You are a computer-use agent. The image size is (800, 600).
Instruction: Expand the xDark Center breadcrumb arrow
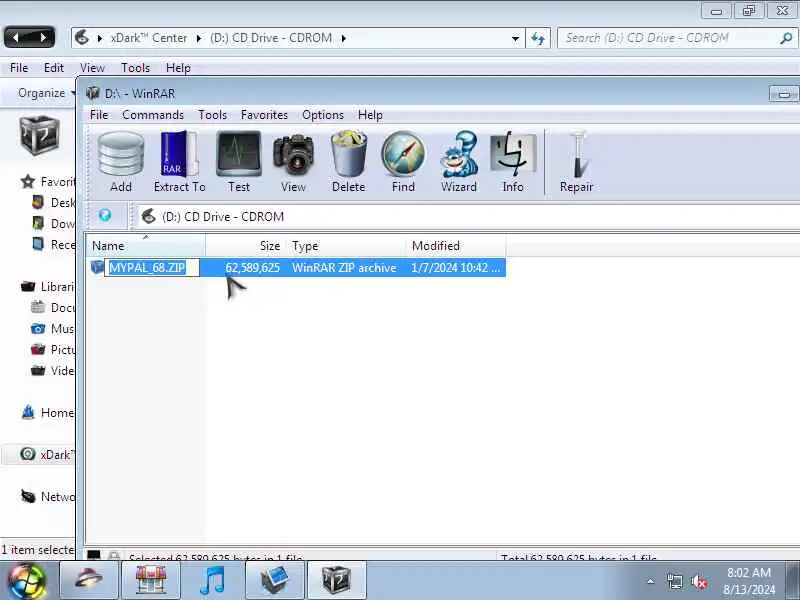pos(198,38)
